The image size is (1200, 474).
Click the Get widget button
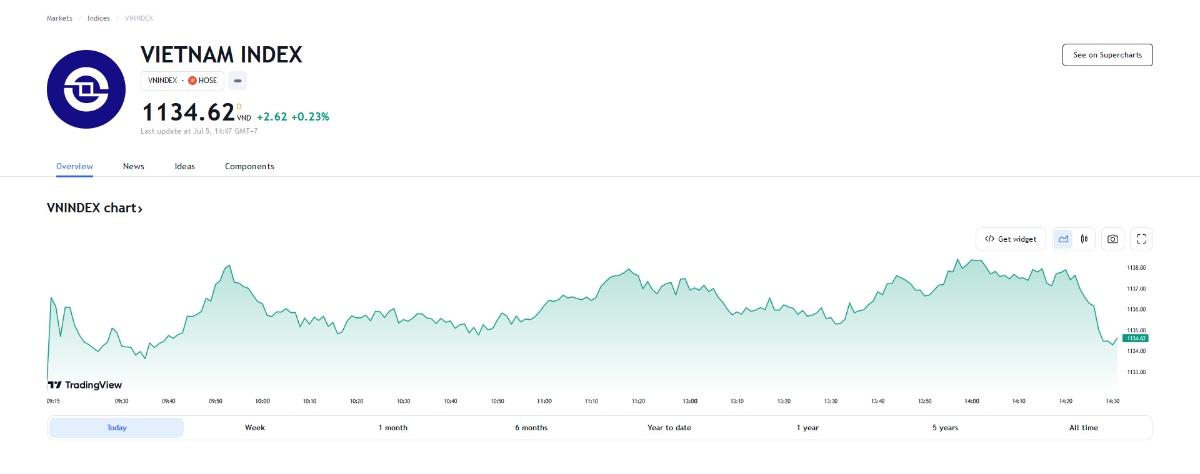1011,239
